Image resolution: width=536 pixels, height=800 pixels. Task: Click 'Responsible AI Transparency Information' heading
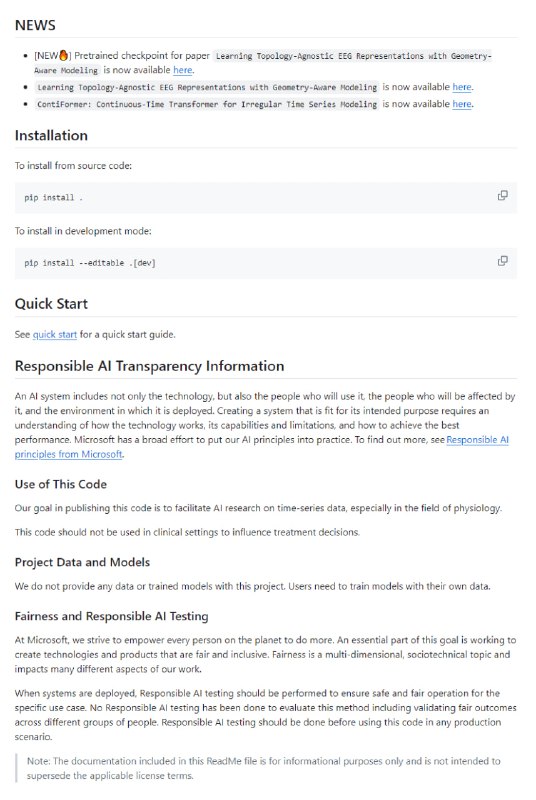(x=149, y=366)
